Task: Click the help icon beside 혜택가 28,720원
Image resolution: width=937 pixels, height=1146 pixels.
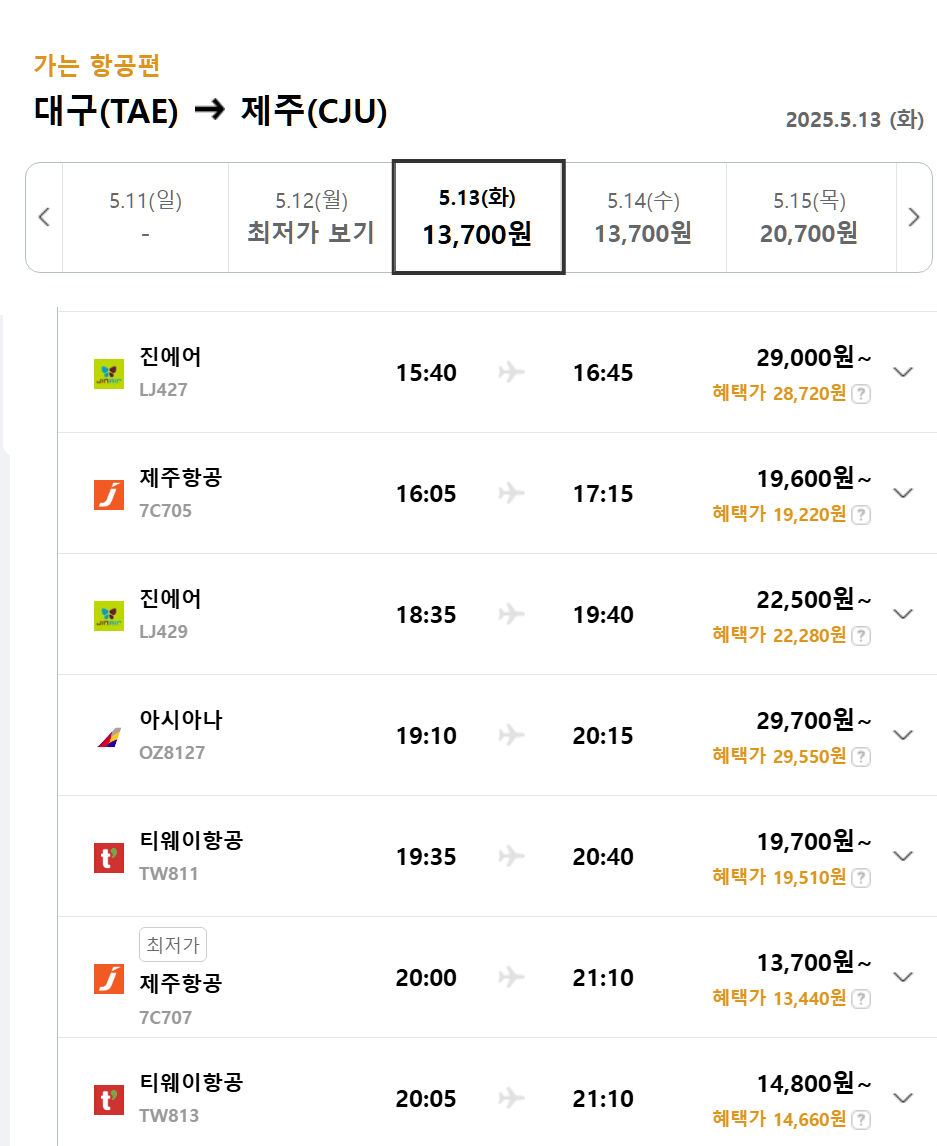Action: [860, 394]
